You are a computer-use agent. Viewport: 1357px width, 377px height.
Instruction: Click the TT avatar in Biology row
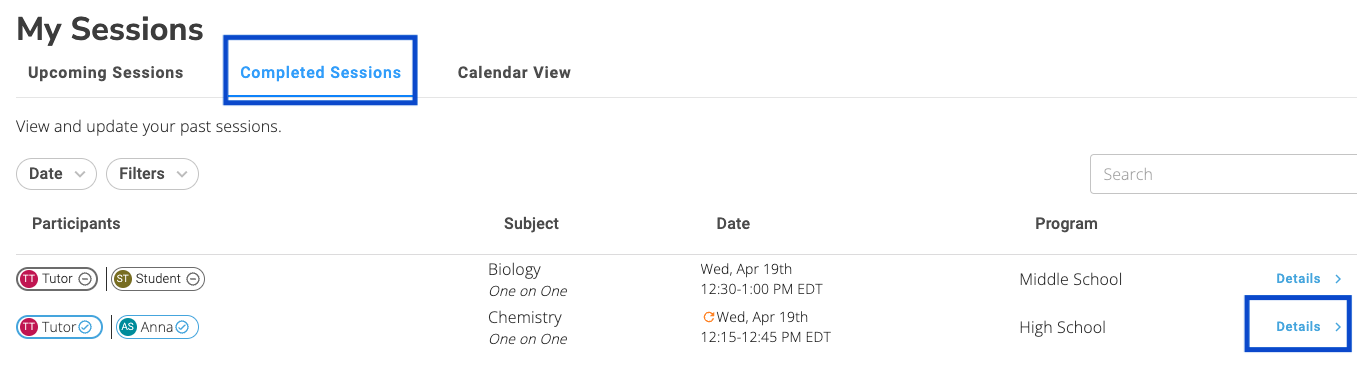(x=29, y=279)
